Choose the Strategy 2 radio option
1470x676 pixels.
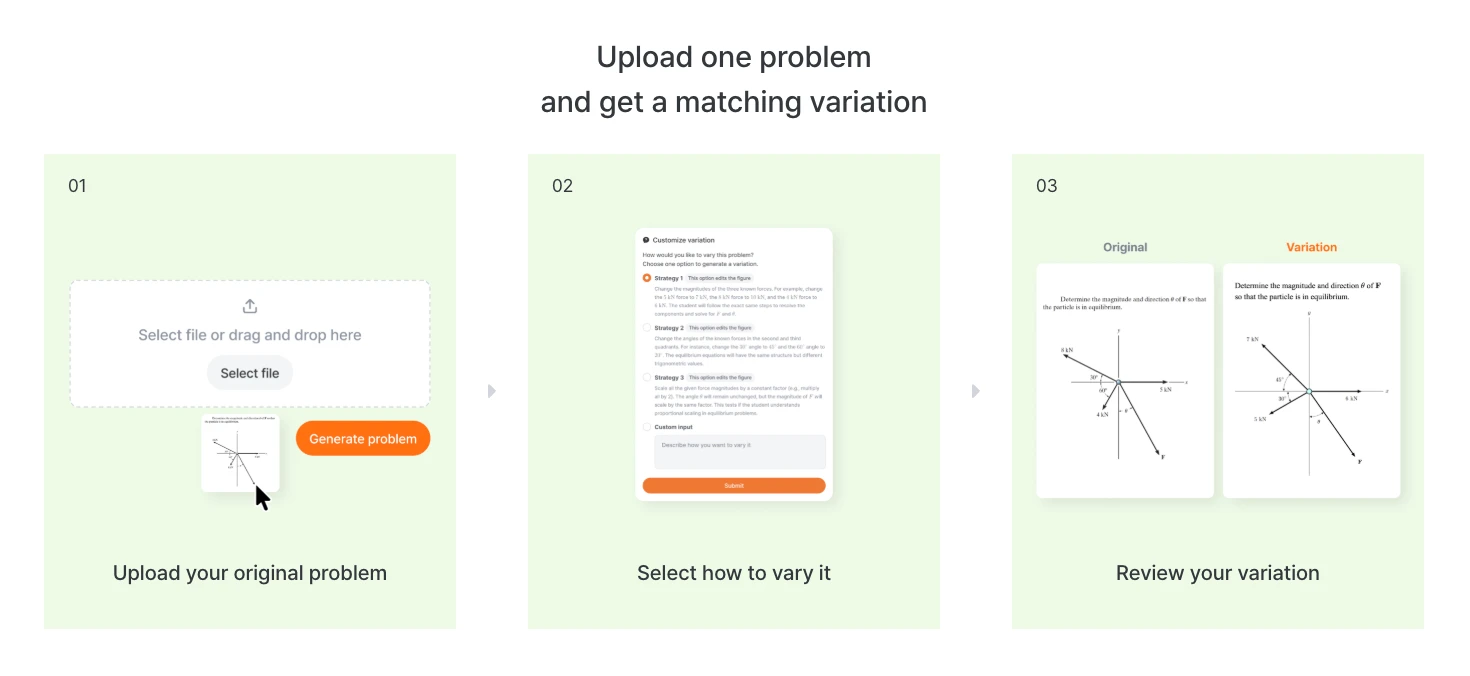[x=647, y=328]
